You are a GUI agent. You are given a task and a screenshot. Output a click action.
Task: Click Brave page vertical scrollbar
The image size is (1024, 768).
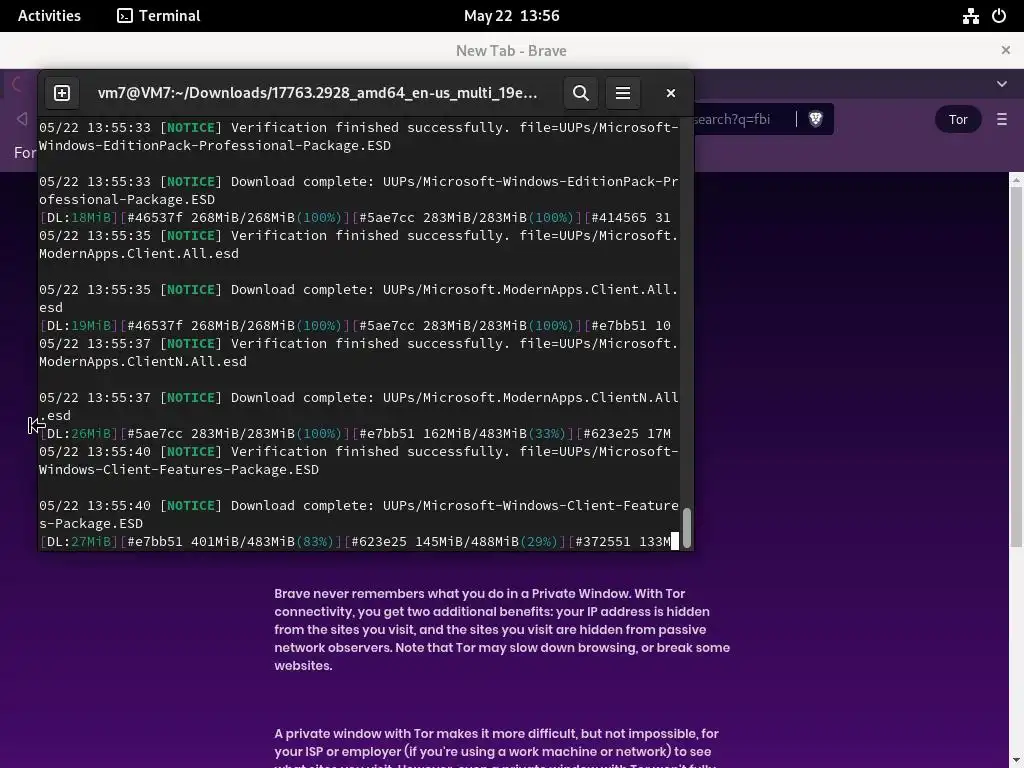[1016, 366]
